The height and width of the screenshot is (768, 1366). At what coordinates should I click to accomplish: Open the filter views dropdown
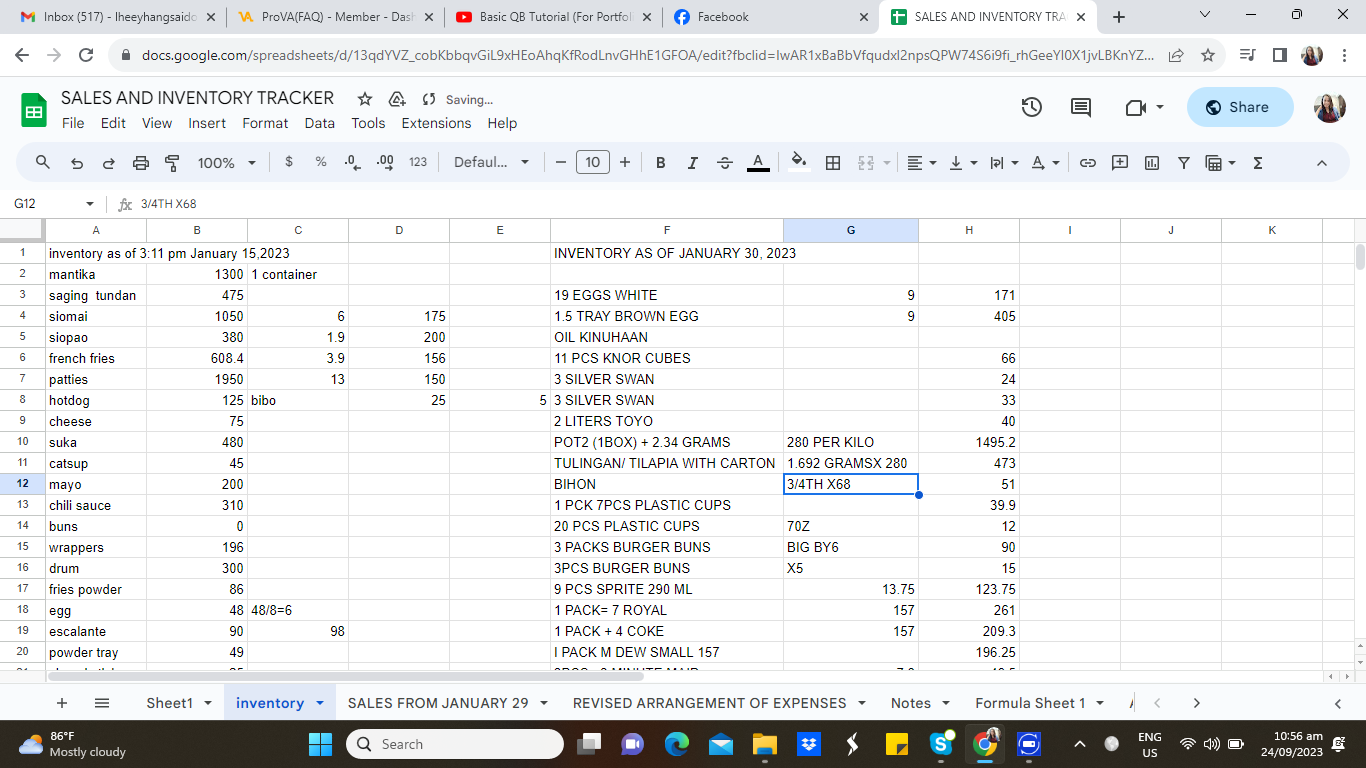pos(1221,163)
